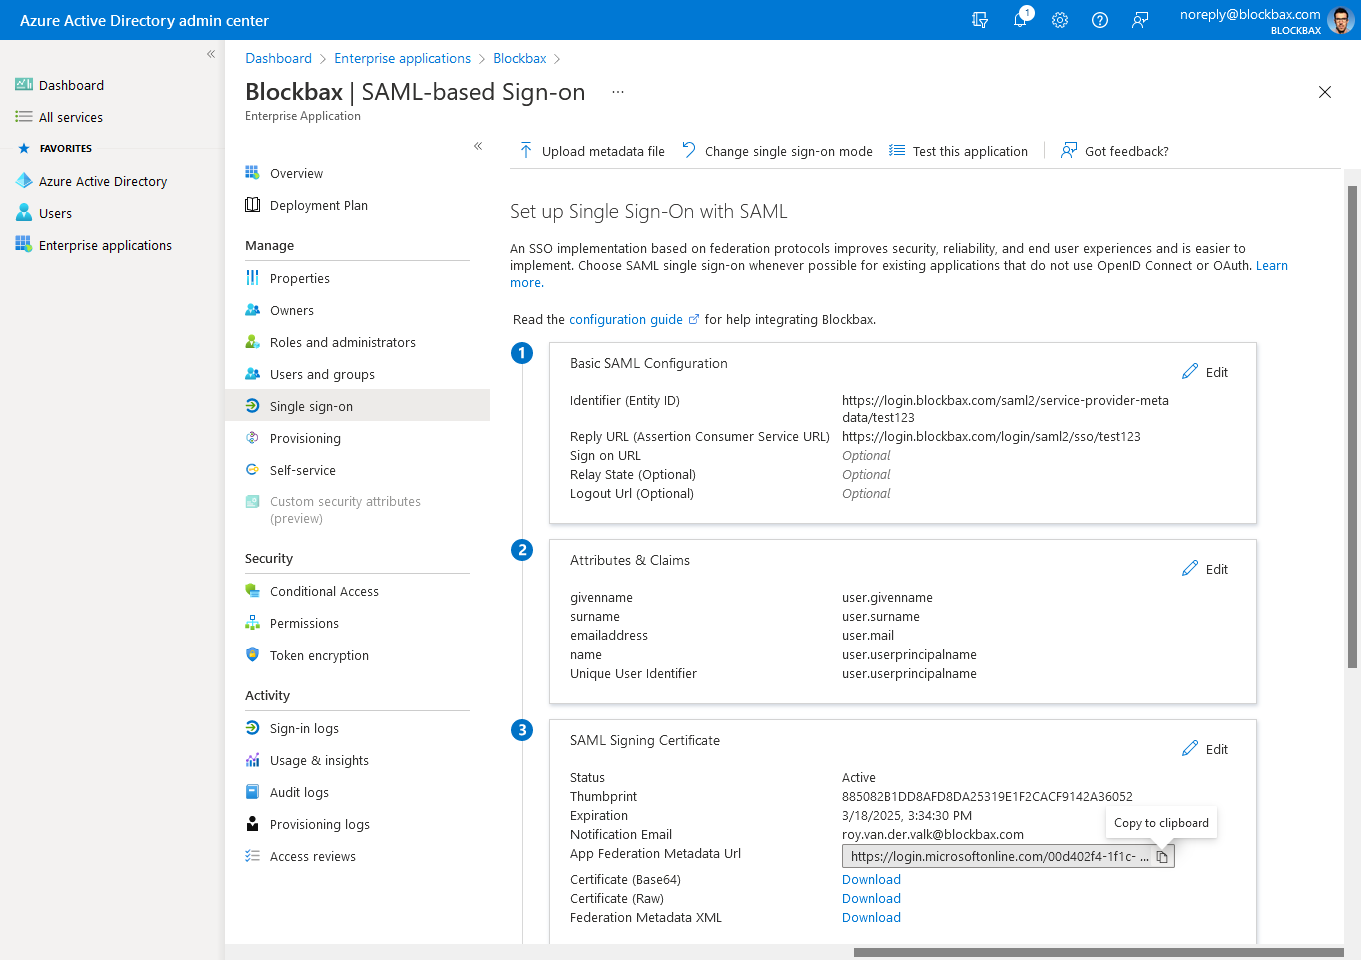Select Change single sign-on mode
This screenshot has height=960, width=1361.
786,150
